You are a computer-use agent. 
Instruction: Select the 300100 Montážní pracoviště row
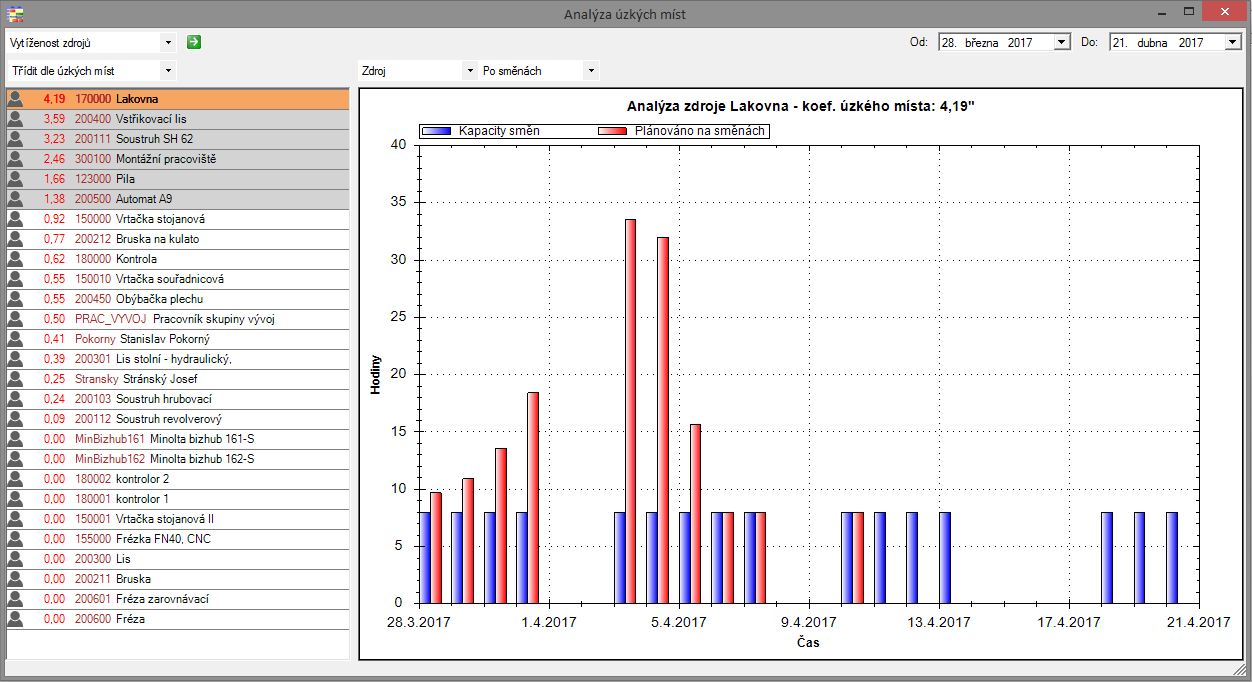pyautogui.click(x=178, y=159)
